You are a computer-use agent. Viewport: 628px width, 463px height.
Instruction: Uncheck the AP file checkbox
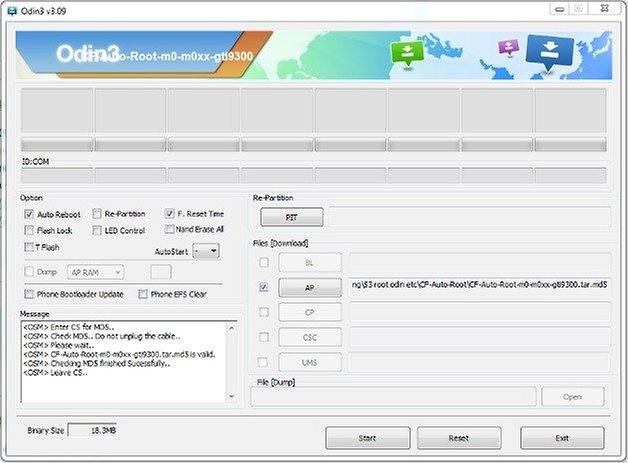(x=264, y=287)
